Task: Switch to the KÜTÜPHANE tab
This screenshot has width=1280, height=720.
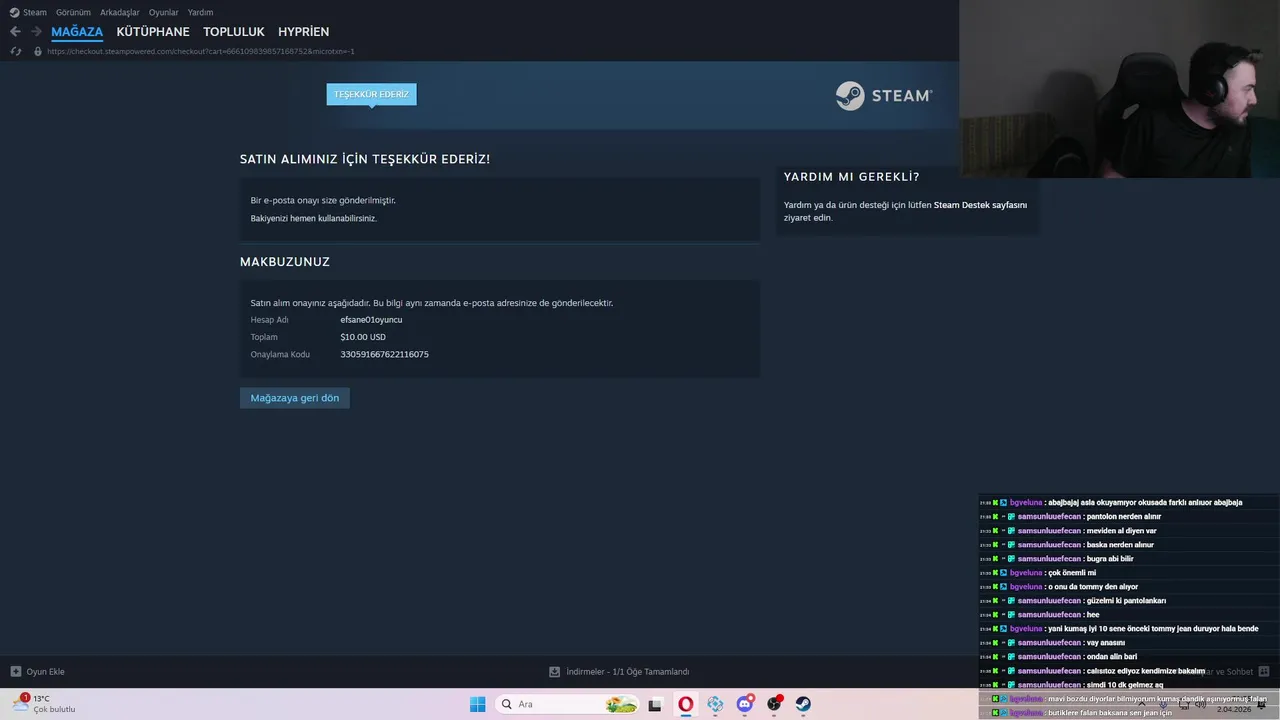Action: [153, 32]
